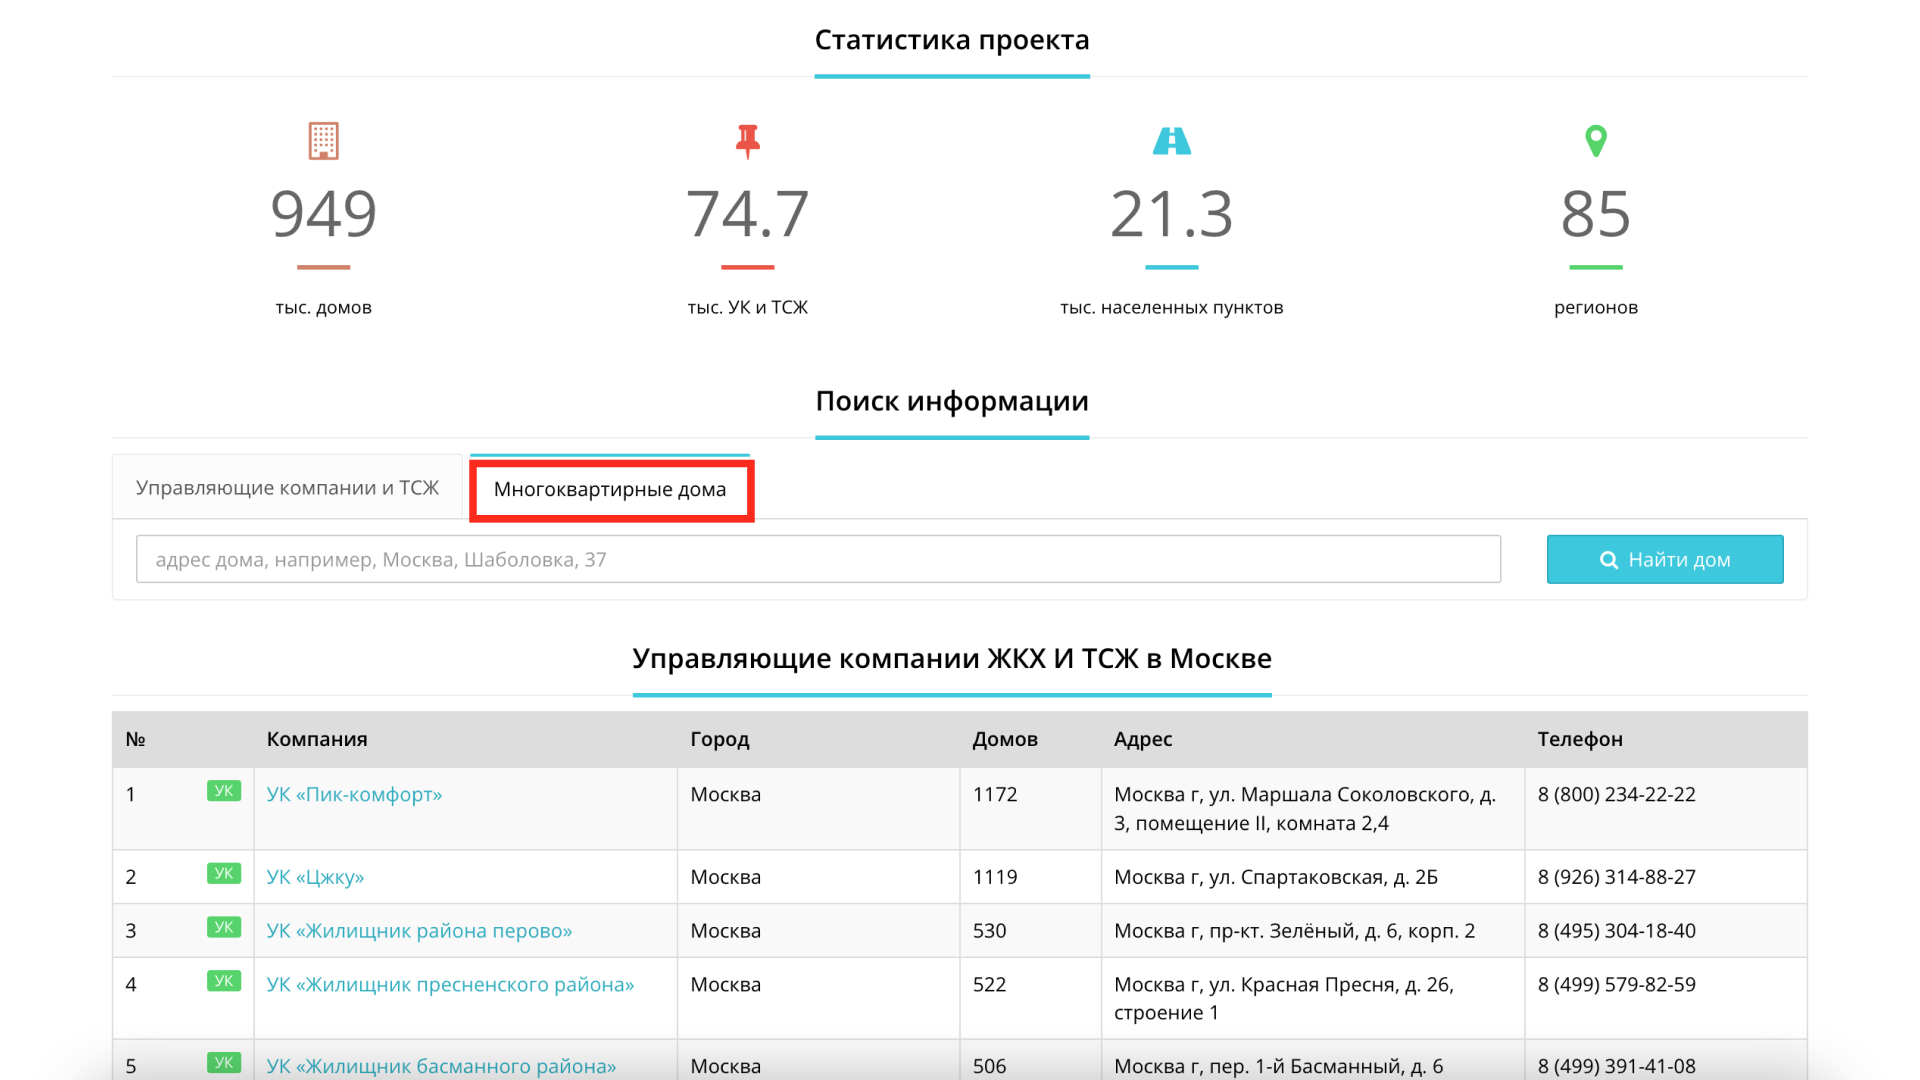Click phone number 8 (926) 314-88-27
This screenshot has height=1080, width=1920.
pos(1617,877)
